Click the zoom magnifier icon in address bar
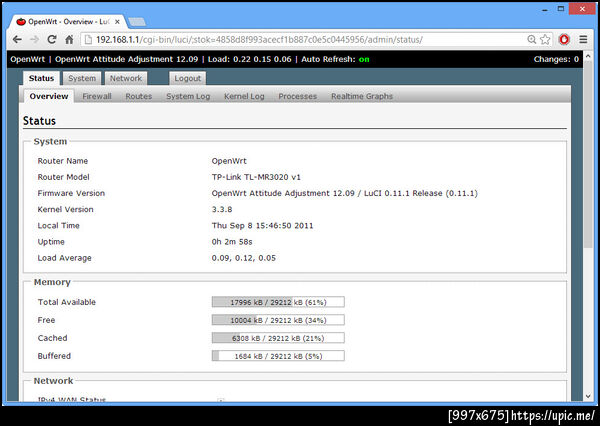Image resolution: width=600 pixels, height=426 pixels. pos(531,39)
